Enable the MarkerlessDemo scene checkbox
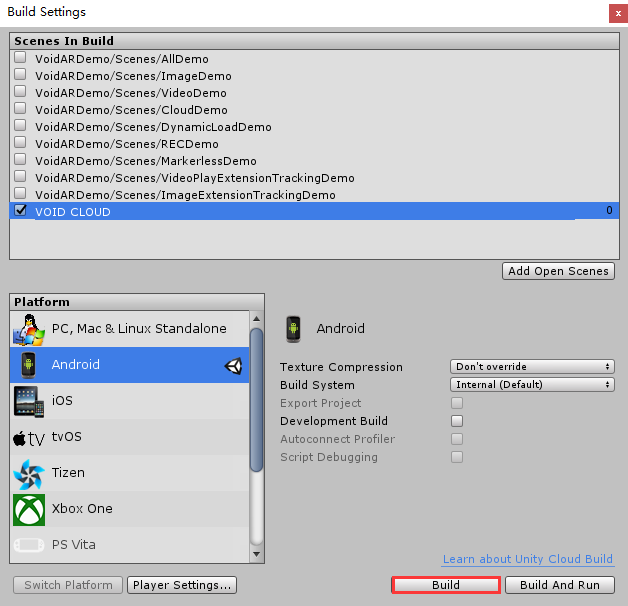This screenshot has width=628, height=606. [20, 159]
